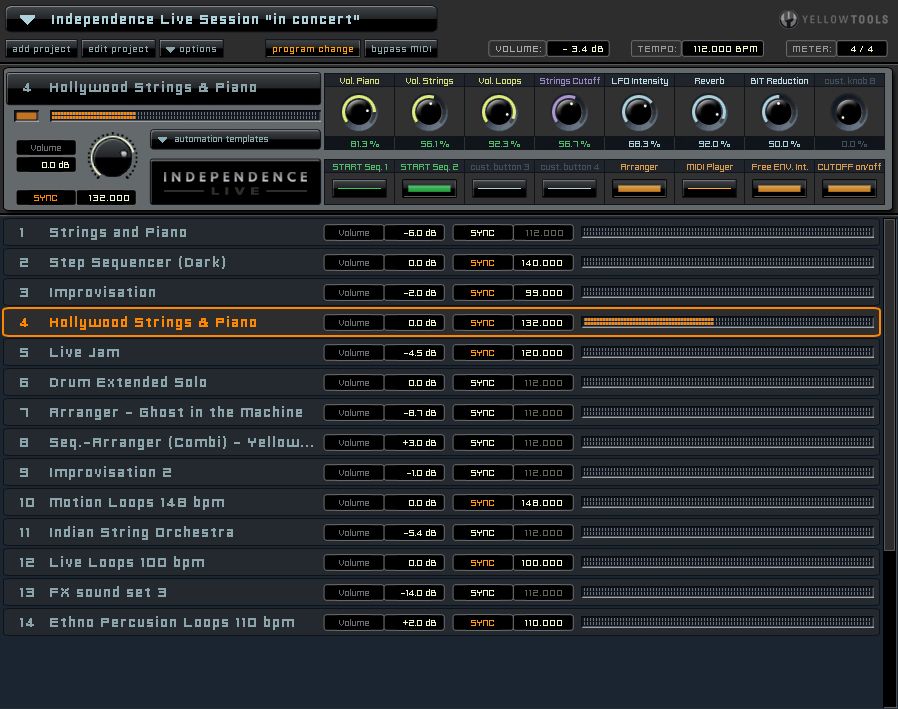Click the progress bar of Hollywood Strings row

coord(728,322)
